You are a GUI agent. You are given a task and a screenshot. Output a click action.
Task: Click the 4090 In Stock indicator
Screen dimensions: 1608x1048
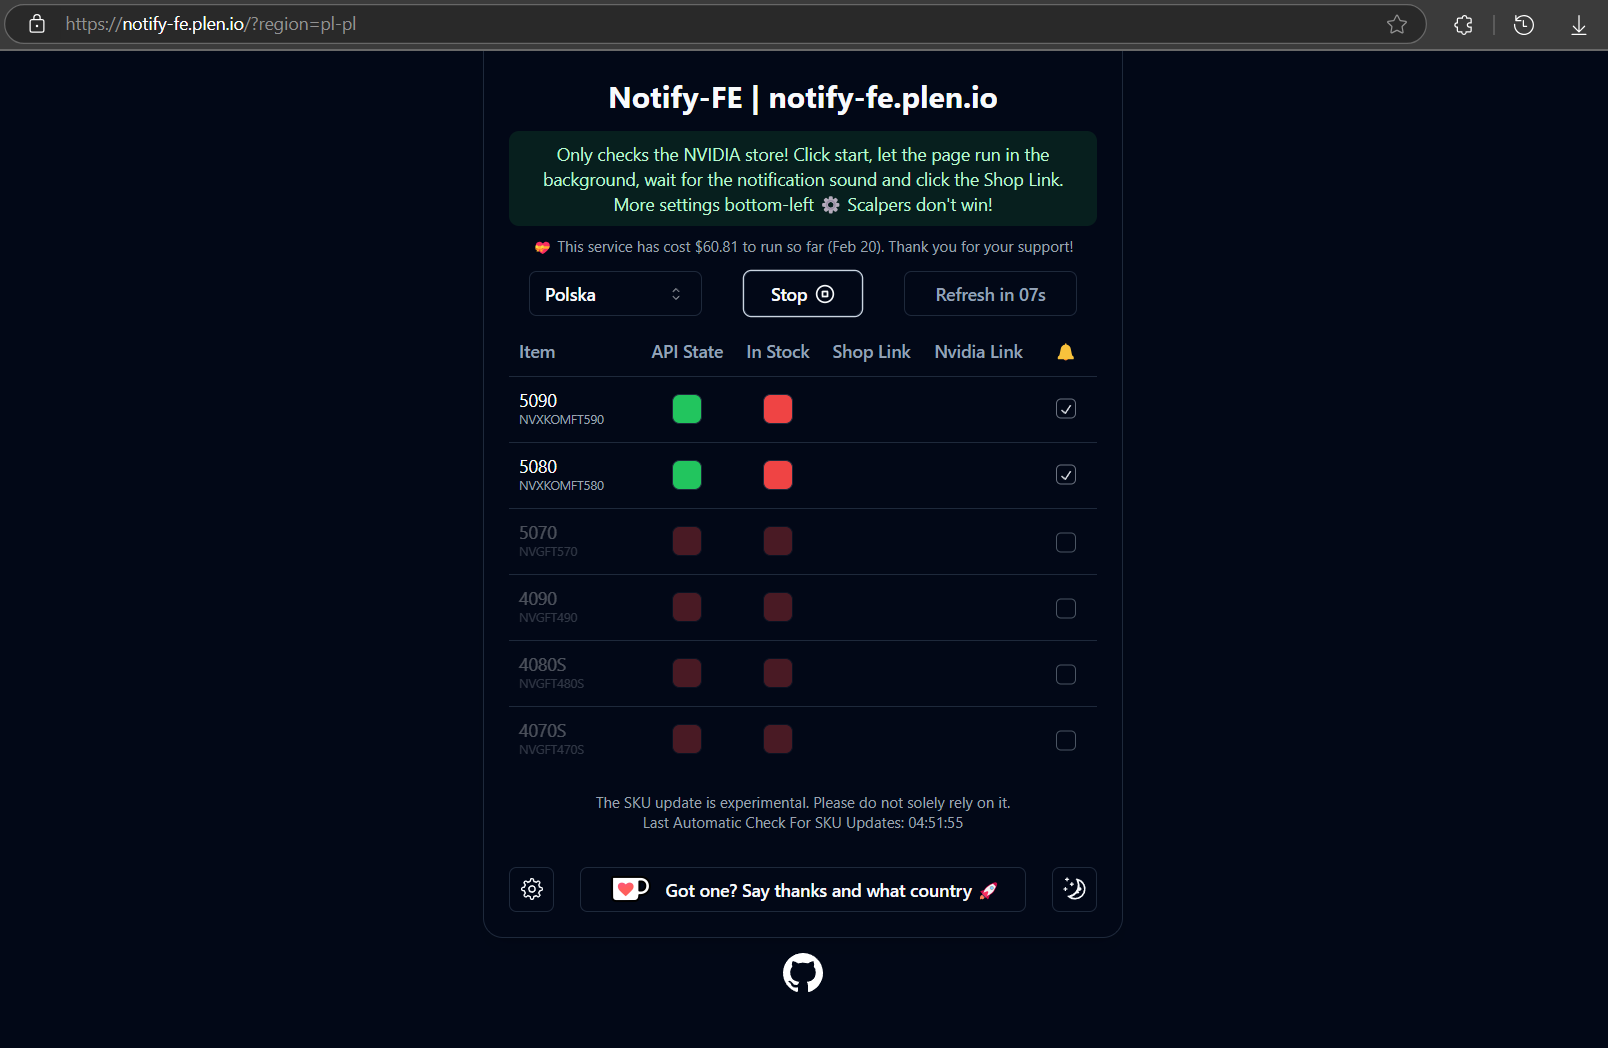click(x=778, y=607)
